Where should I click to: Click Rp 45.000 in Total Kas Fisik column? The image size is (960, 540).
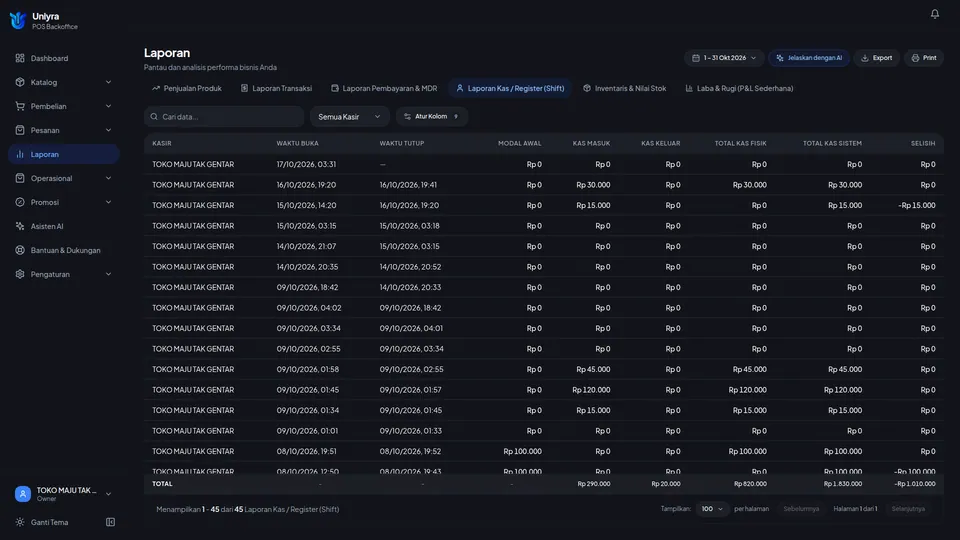pyautogui.click(x=749, y=369)
